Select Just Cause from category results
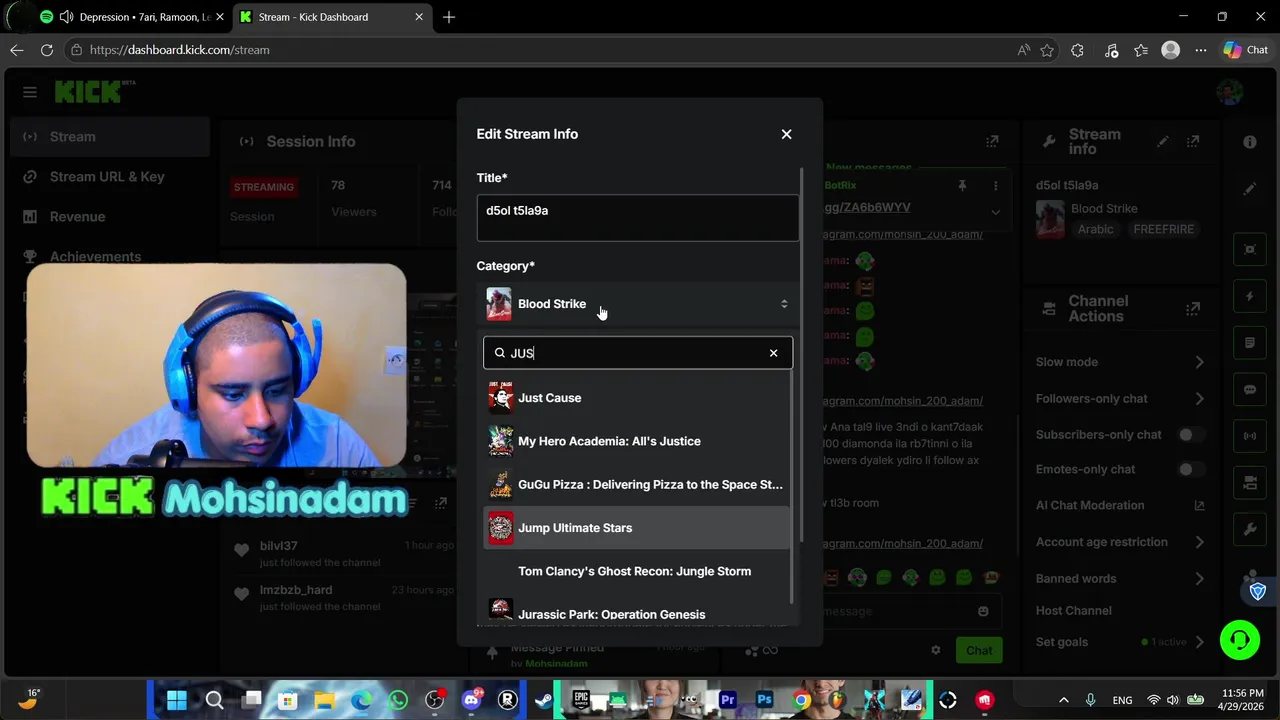1280x720 pixels. click(637, 398)
